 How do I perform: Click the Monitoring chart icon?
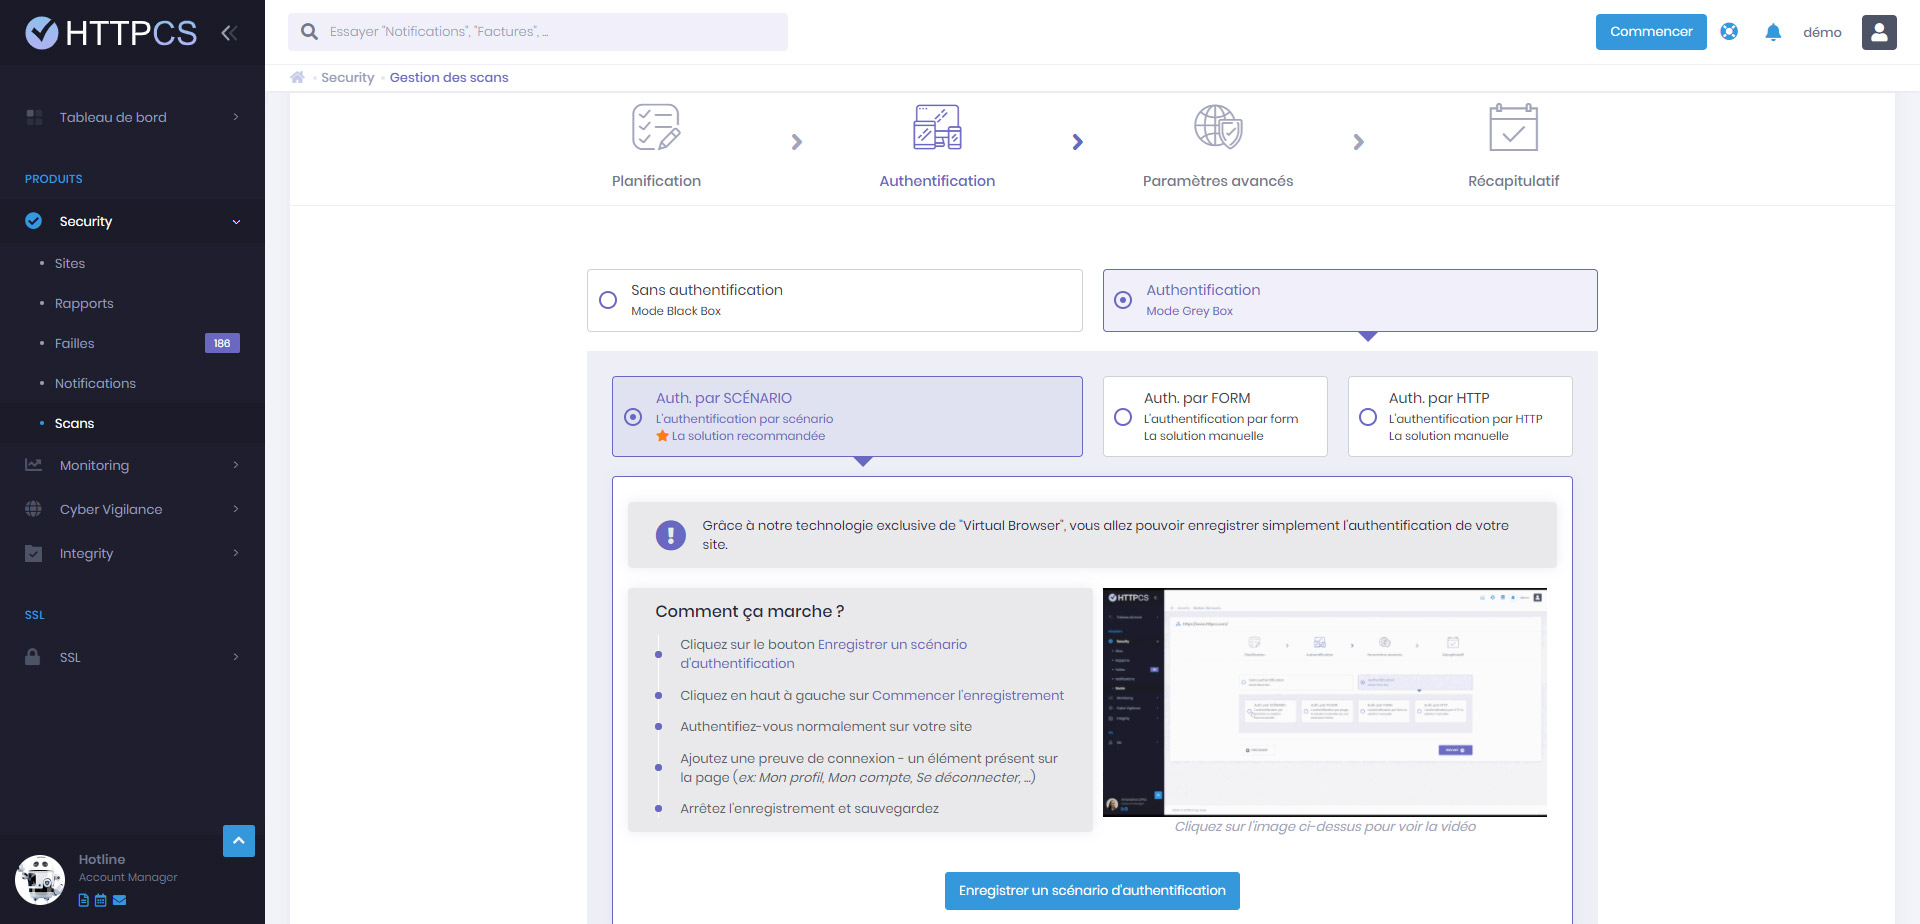[34, 465]
